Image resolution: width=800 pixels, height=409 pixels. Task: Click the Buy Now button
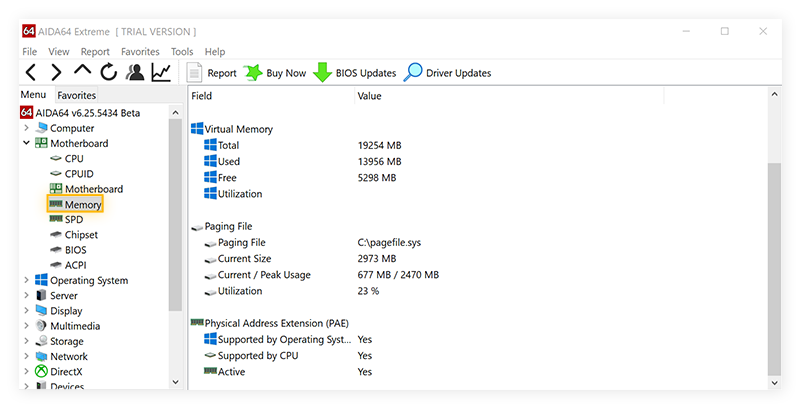[x=275, y=73]
